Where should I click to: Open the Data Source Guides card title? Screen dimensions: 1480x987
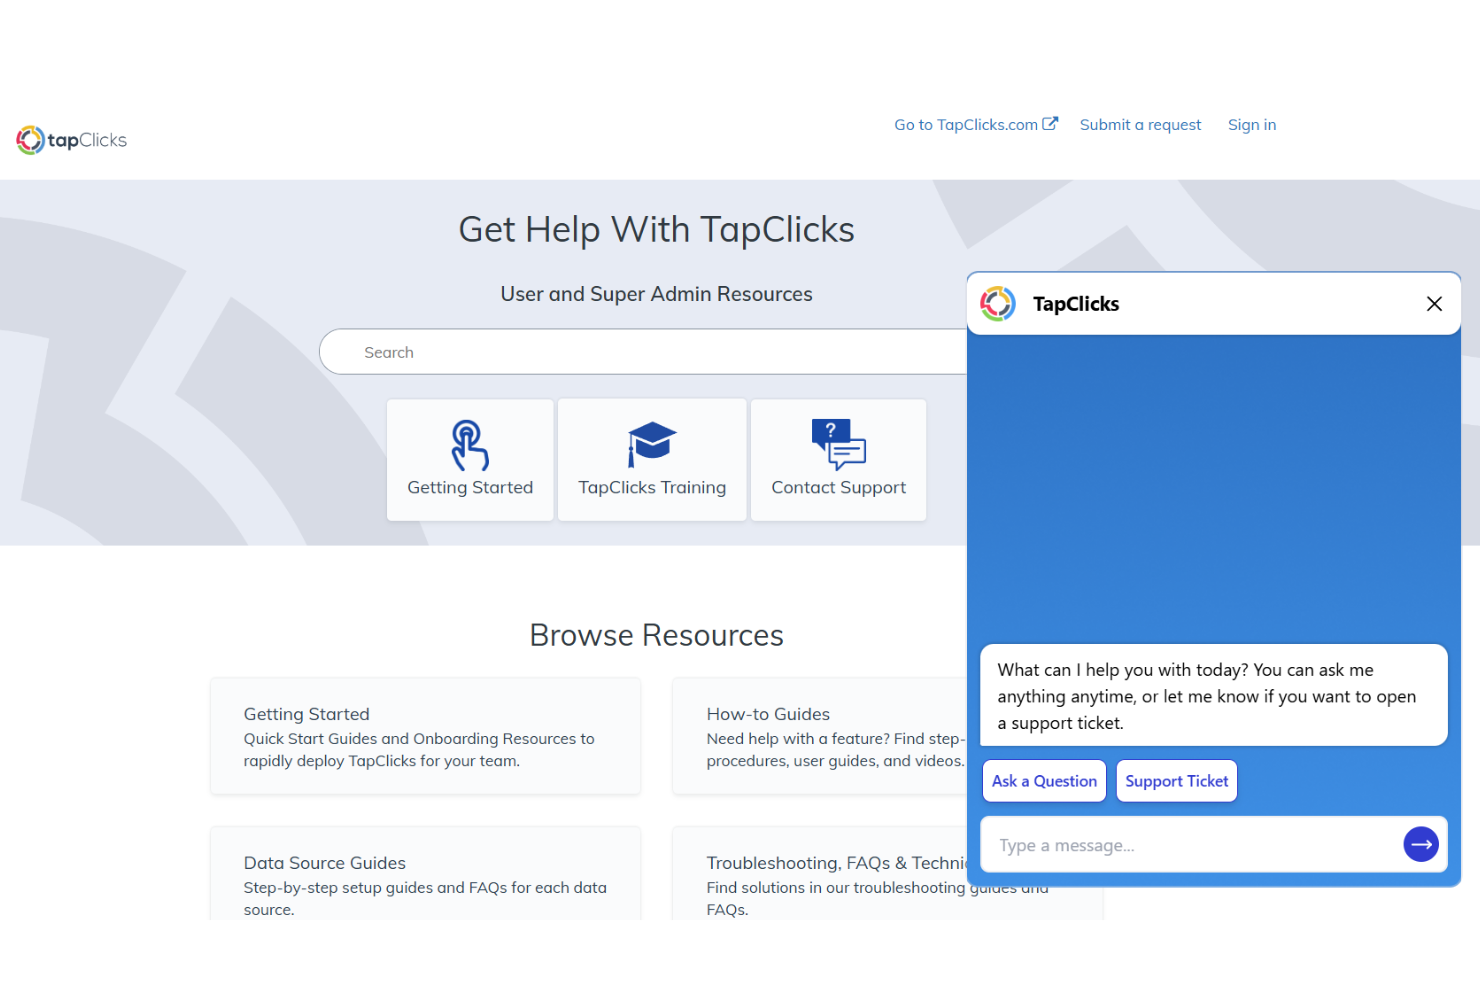coord(325,863)
